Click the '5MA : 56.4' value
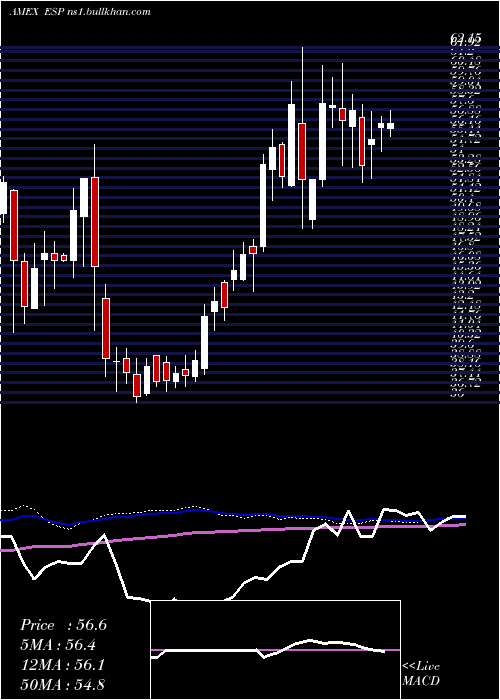This screenshot has height=700, width=500. 59,645
